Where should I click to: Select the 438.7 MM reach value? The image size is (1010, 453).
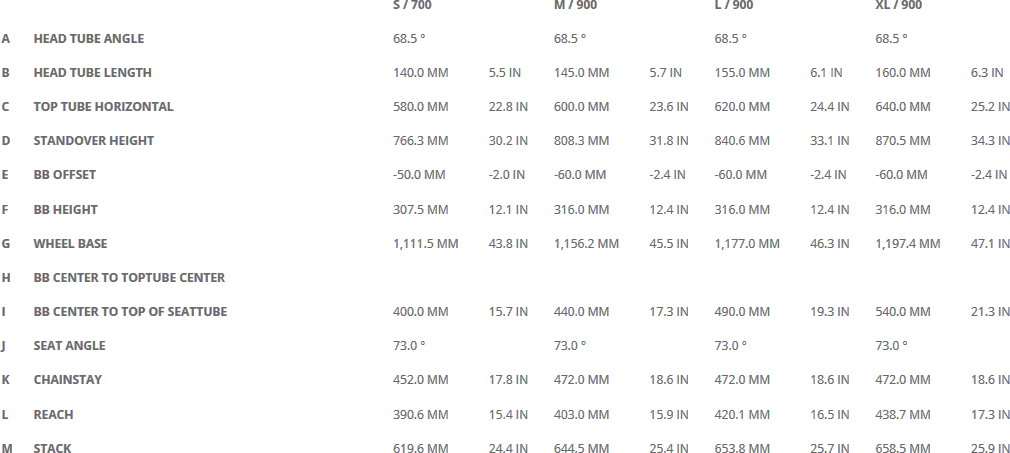tap(902, 415)
